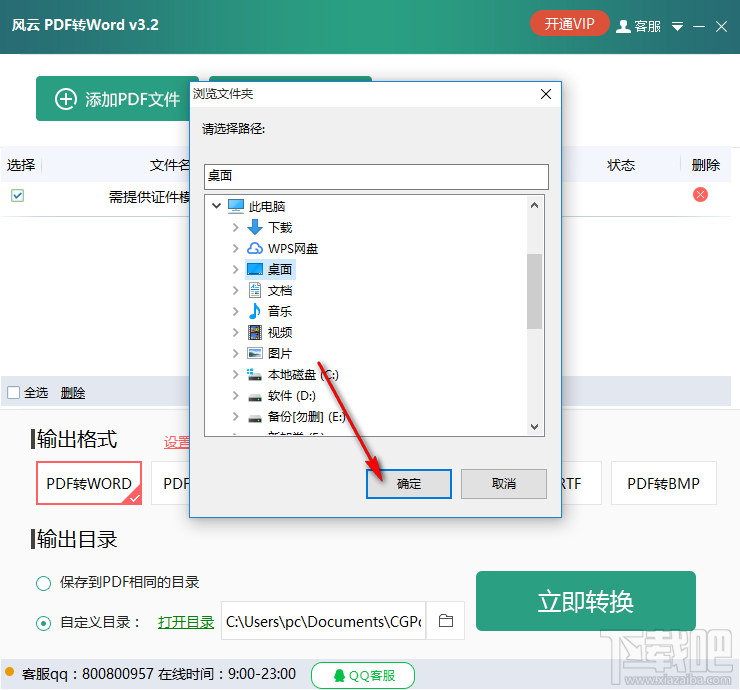The image size is (740, 690).
Task: Expand the 图片 folder node
Action: tap(235, 353)
